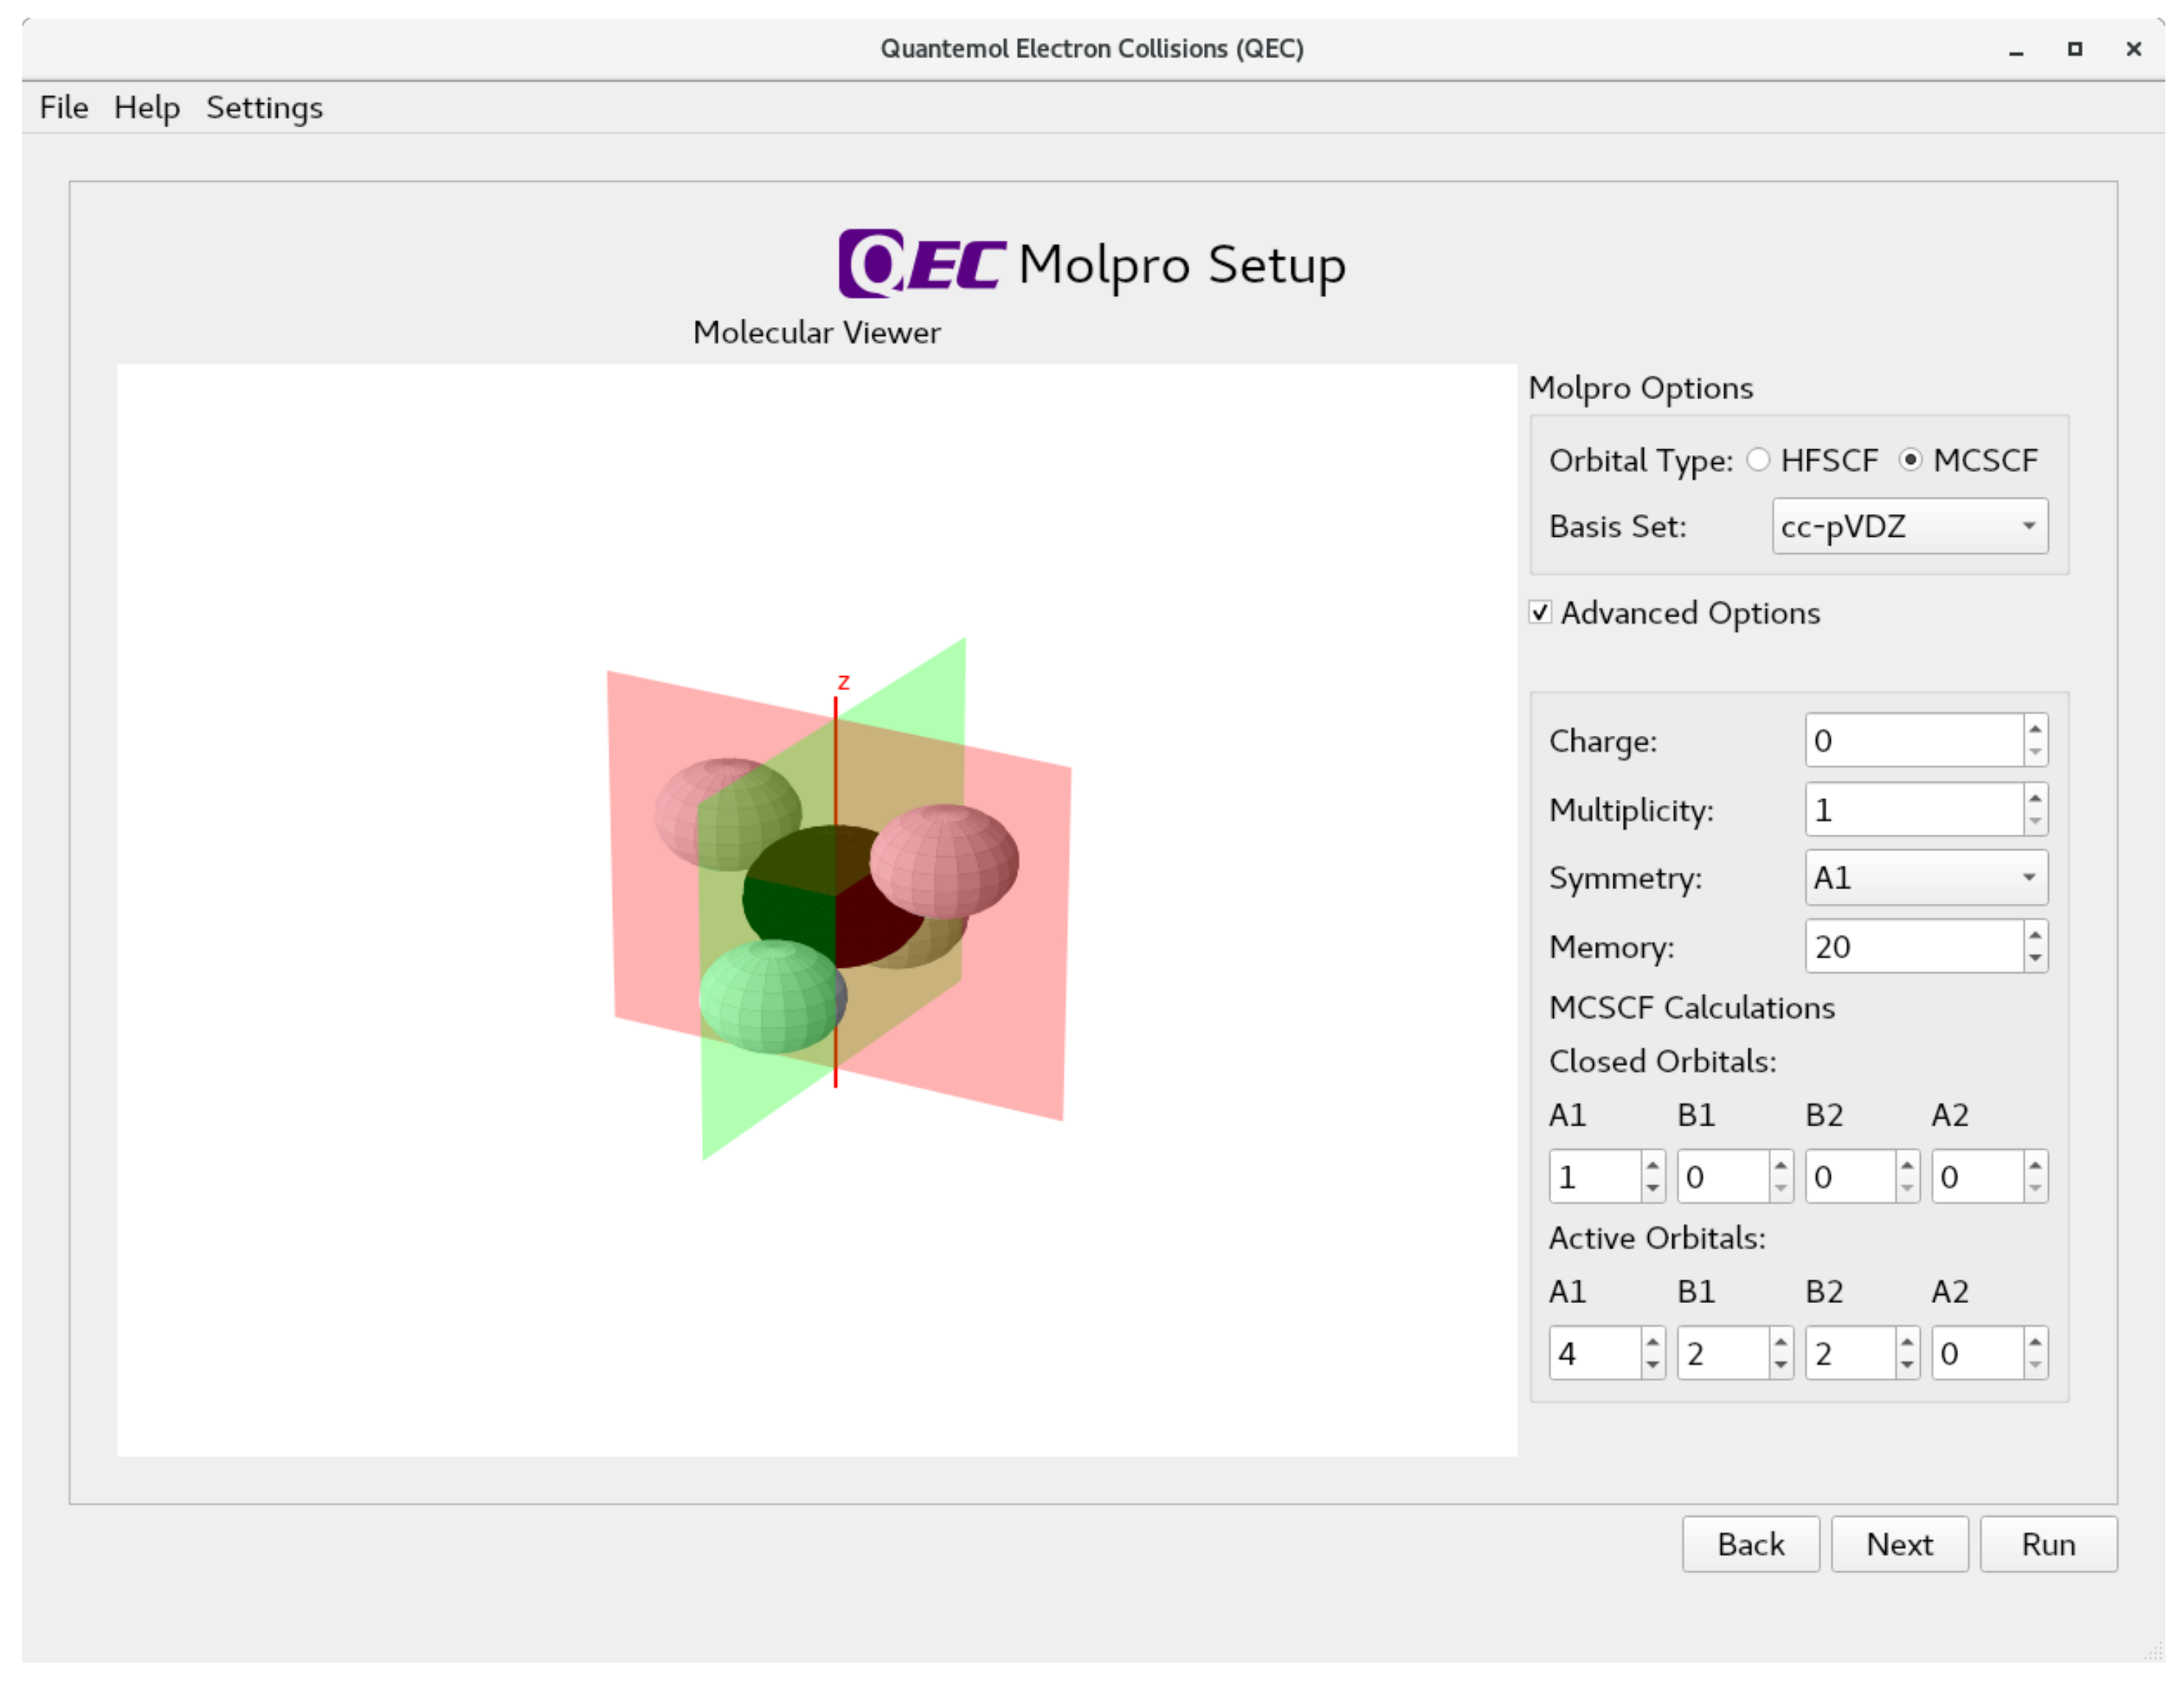This screenshot has height=1687, width=2184.
Task: Open the Basis Set cc-pVDZ dropdown
Action: (1909, 526)
